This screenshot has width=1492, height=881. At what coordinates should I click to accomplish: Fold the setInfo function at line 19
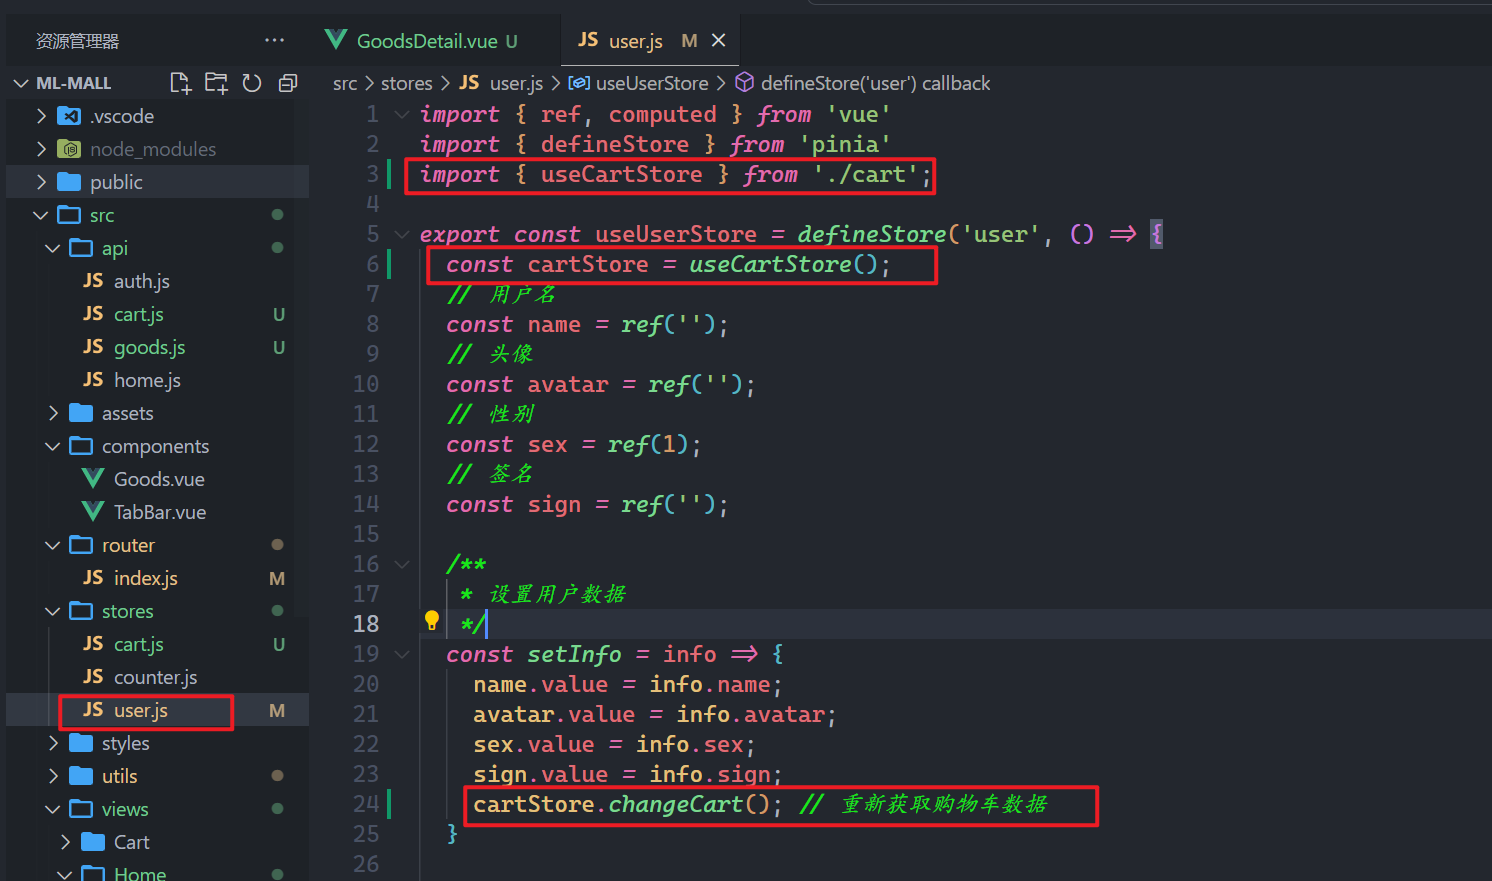(402, 654)
